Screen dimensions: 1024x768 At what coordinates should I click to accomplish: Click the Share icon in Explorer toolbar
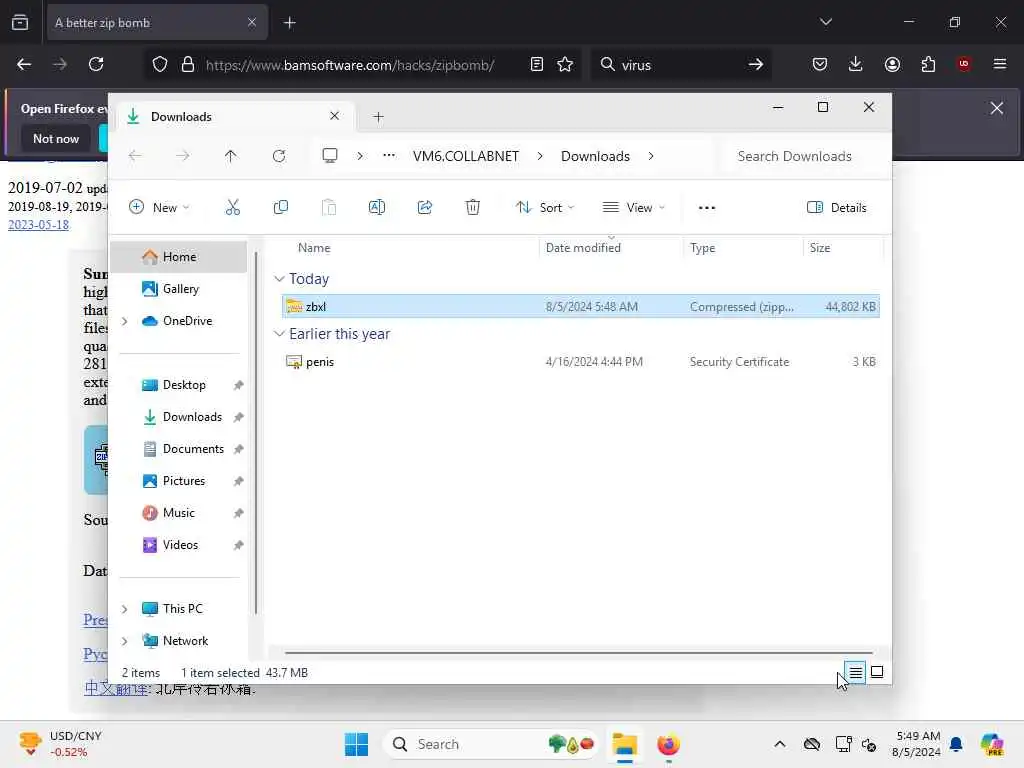click(424, 208)
